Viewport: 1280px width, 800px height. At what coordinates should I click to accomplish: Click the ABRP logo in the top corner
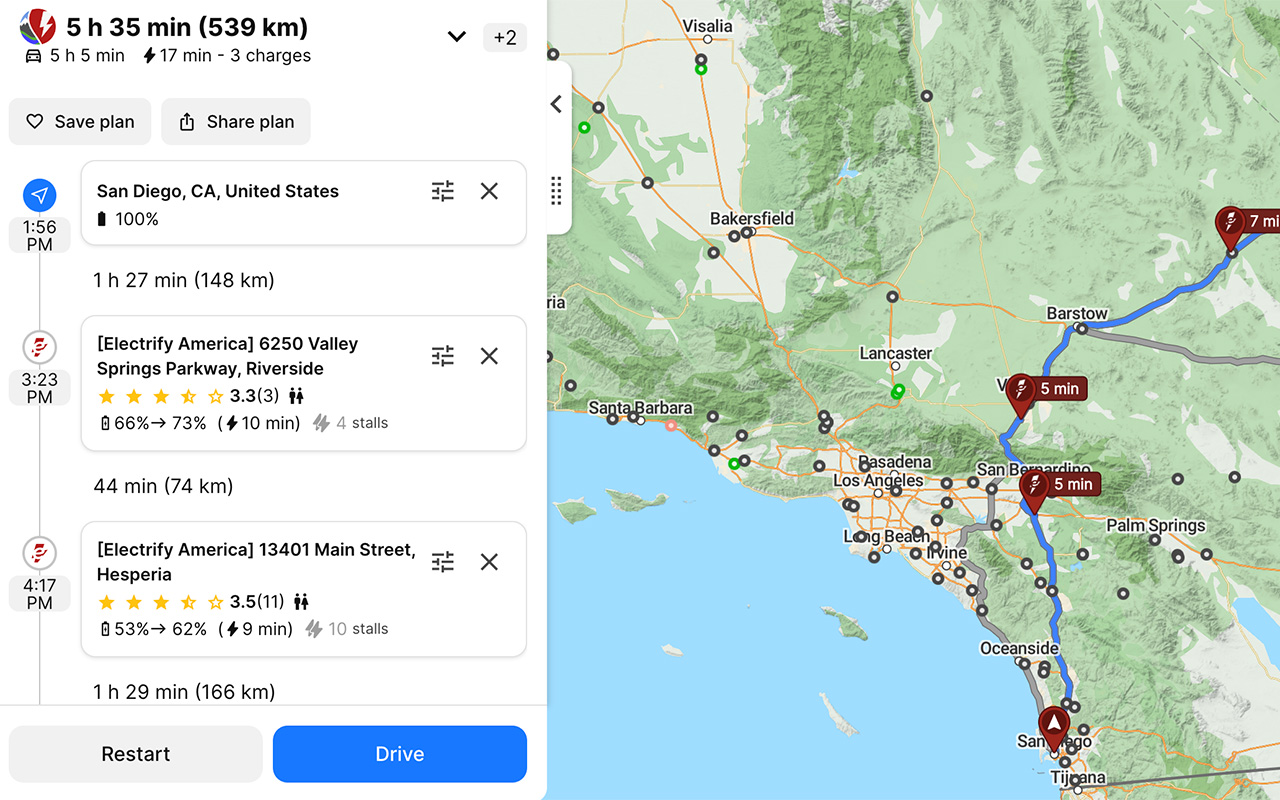[x=37, y=27]
